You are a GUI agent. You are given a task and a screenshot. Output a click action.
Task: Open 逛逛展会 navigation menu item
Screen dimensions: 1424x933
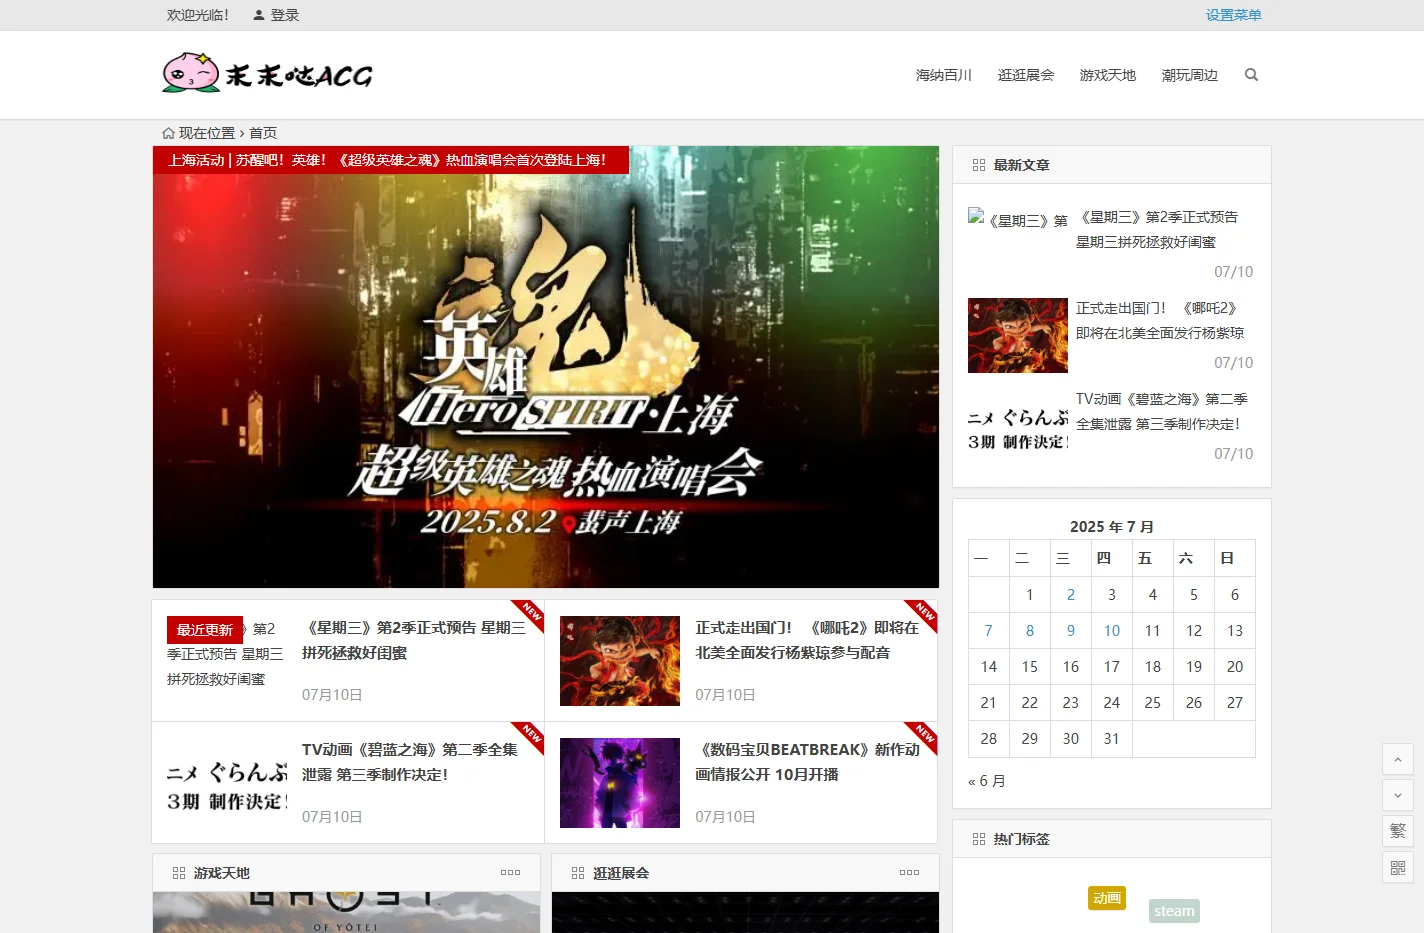[x=1026, y=75]
